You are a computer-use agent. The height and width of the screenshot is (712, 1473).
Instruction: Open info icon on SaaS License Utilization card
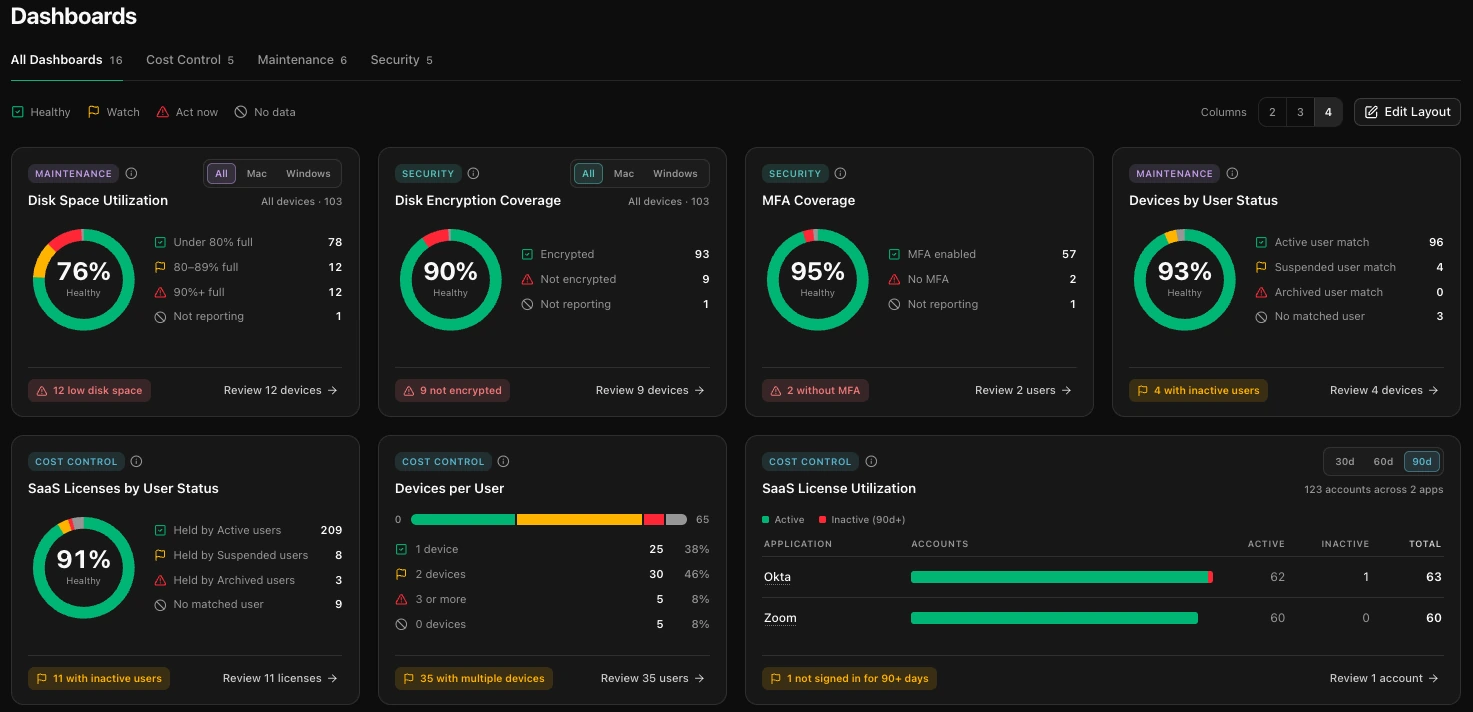(x=871, y=462)
